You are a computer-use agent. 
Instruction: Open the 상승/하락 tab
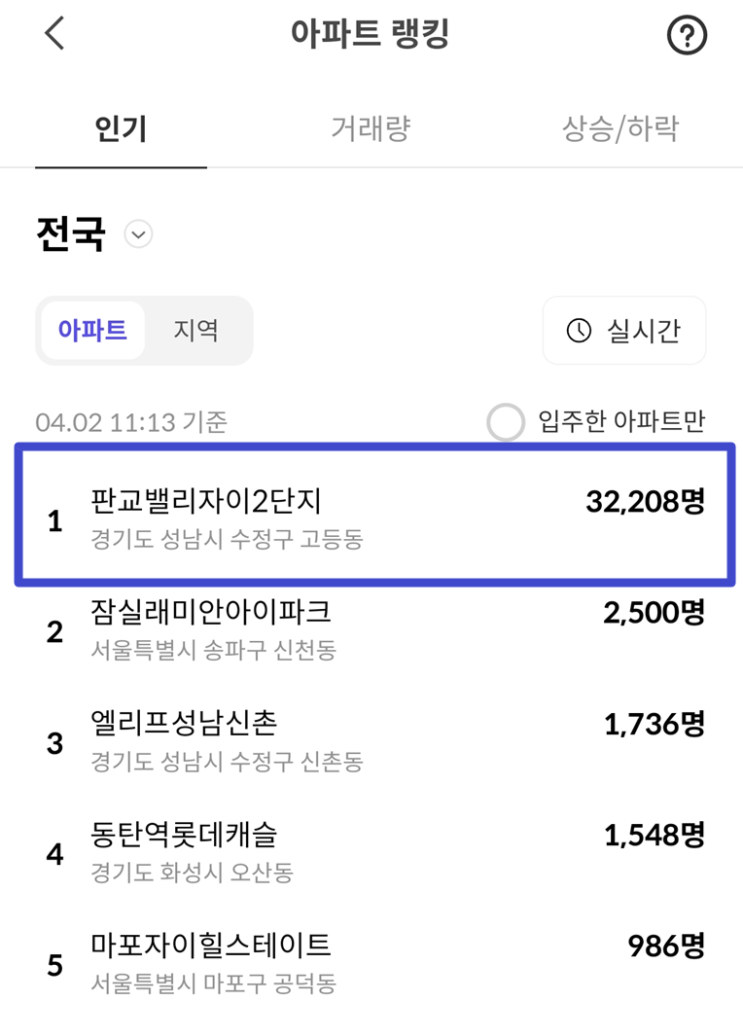(x=620, y=129)
